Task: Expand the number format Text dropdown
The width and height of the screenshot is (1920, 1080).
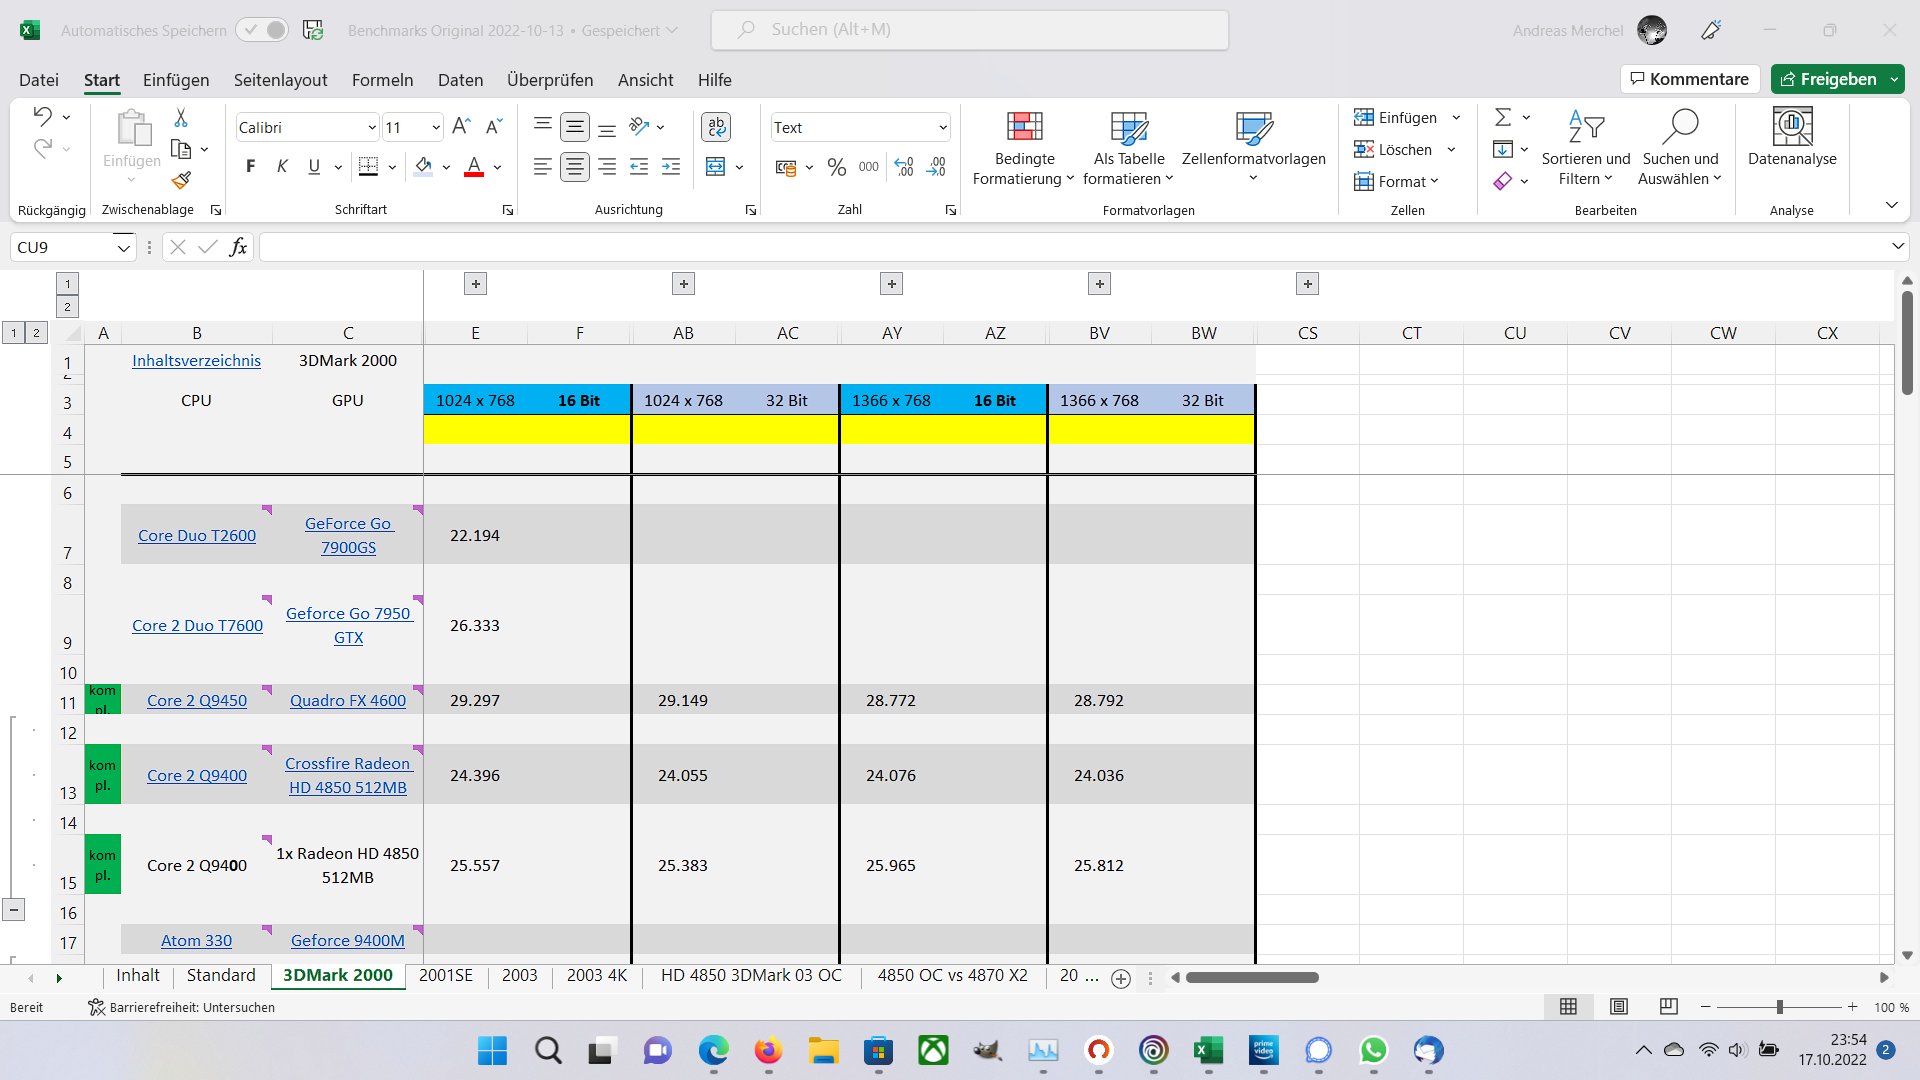Action: [942, 128]
